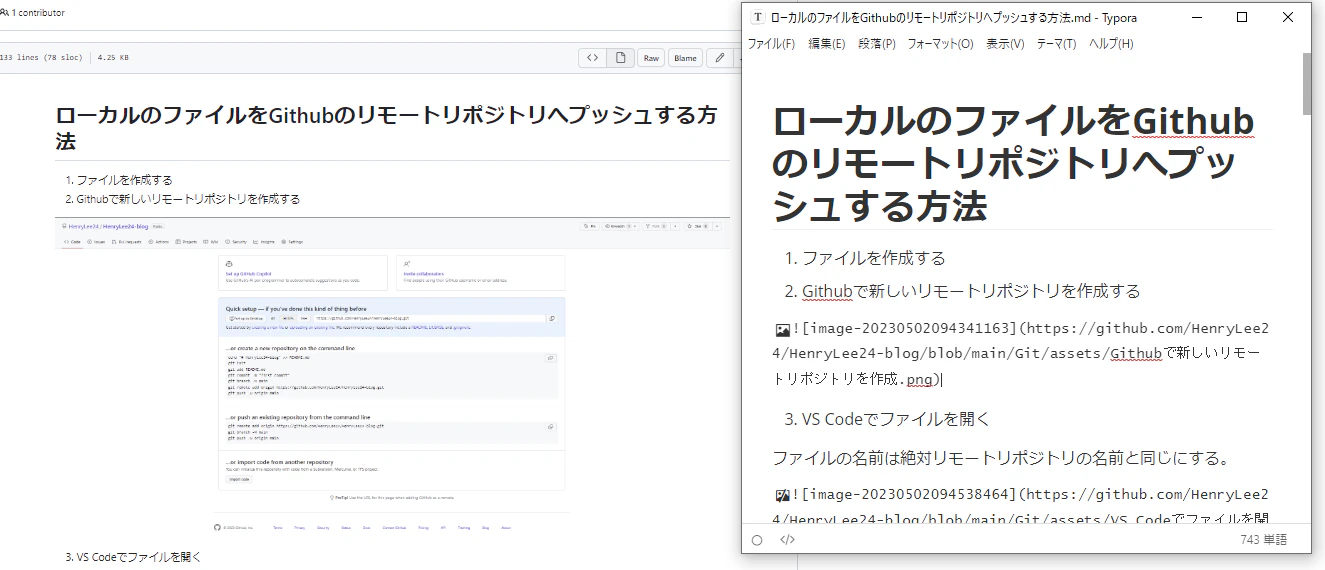Close the Typora window
This screenshot has height=570, width=1325.
(1288, 17)
